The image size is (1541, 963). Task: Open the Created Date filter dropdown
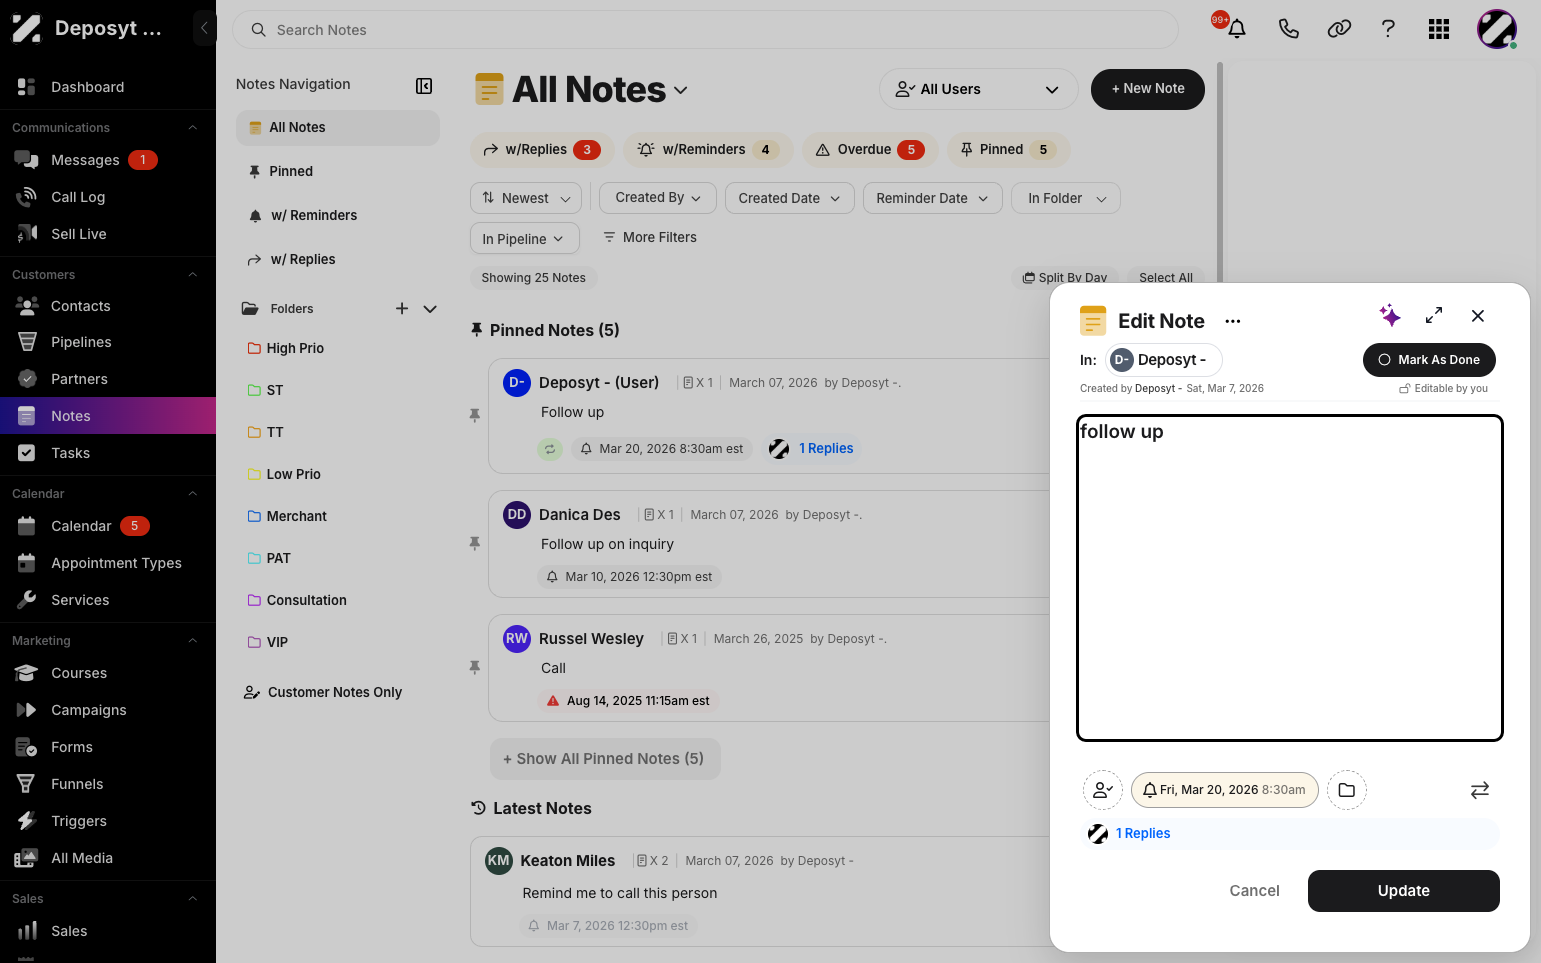coord(790,198)
